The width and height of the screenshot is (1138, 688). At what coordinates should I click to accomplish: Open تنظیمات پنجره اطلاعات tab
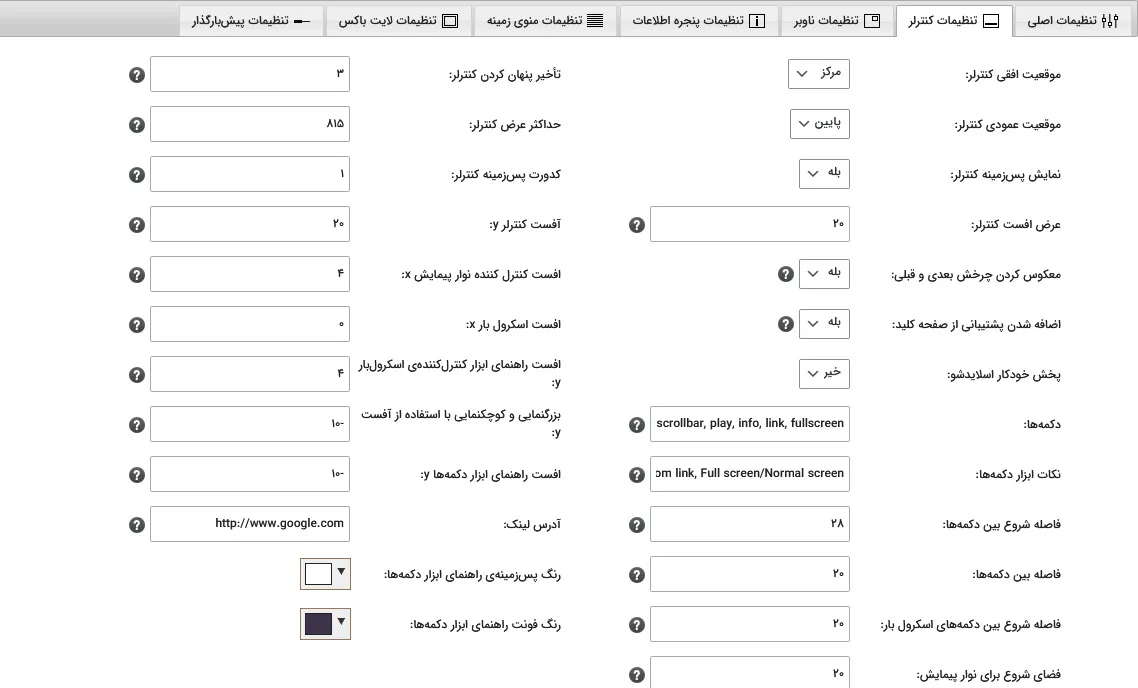point(699,20)
